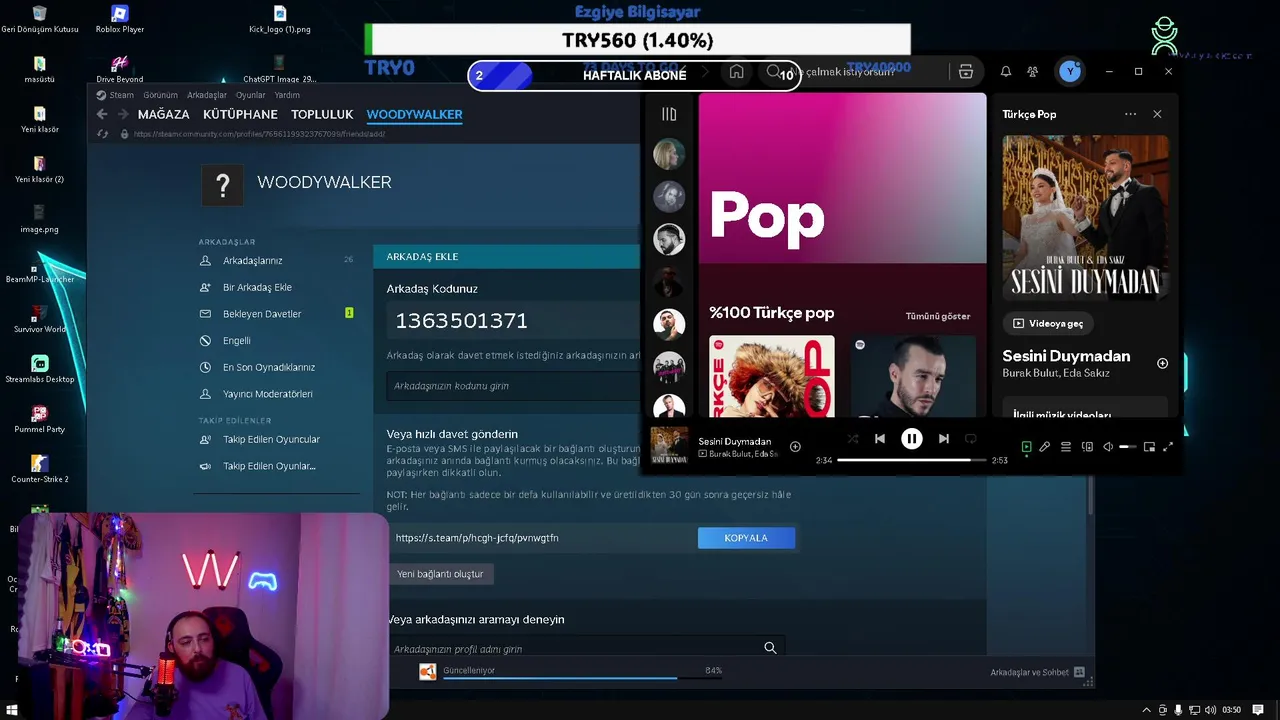Enter Spotify full screen mode

(x=1167, y=447)
